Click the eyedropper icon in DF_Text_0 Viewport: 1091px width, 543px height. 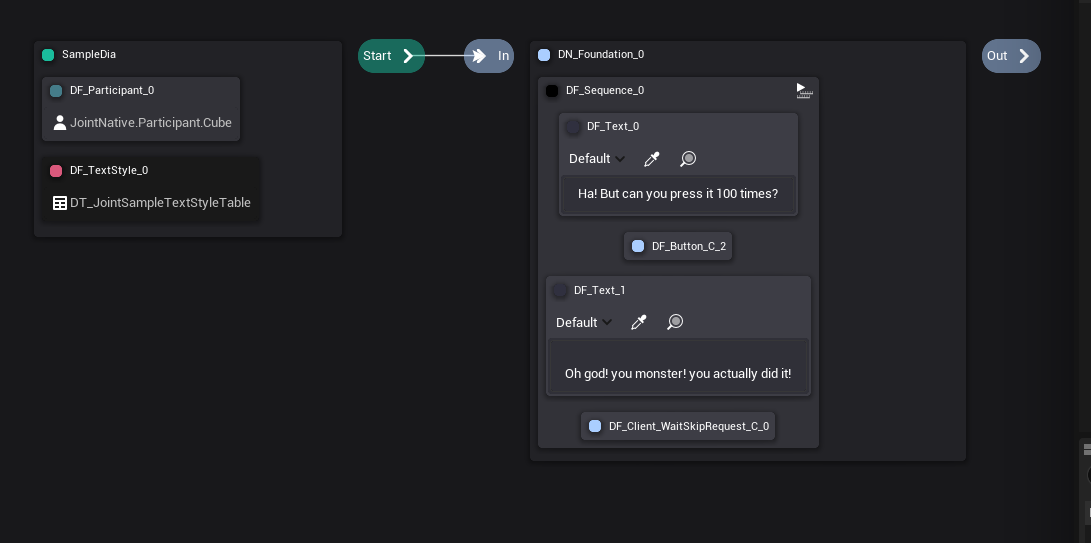pyautogui.click(x=652, y=159)
